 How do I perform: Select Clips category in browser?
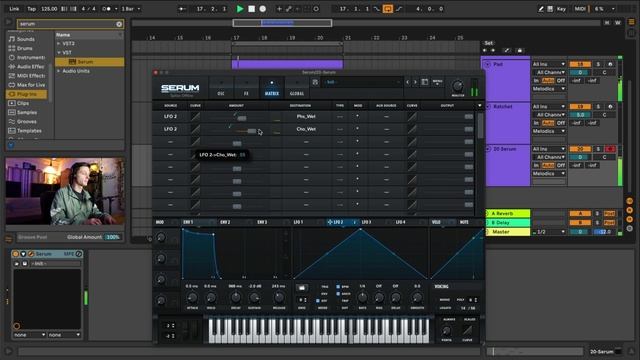point(23,103)
